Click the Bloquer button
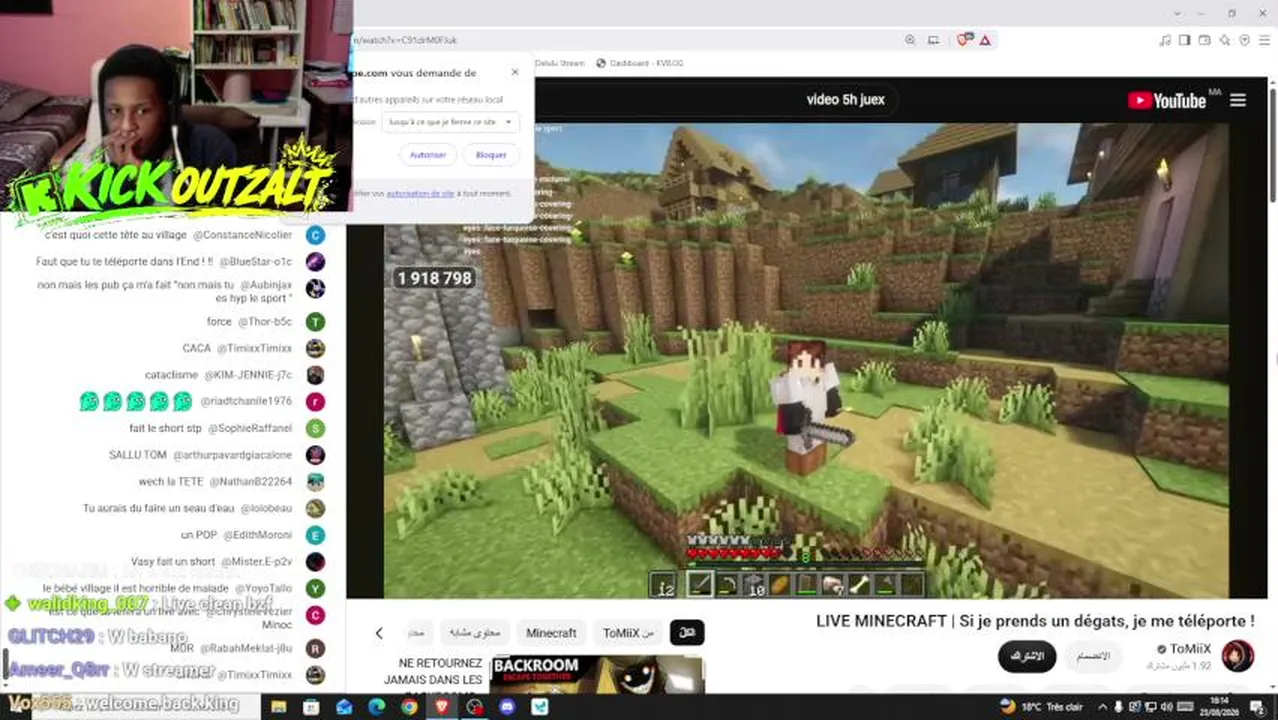The height and width of the screenshot is (720, 1278). coord(491,155)
